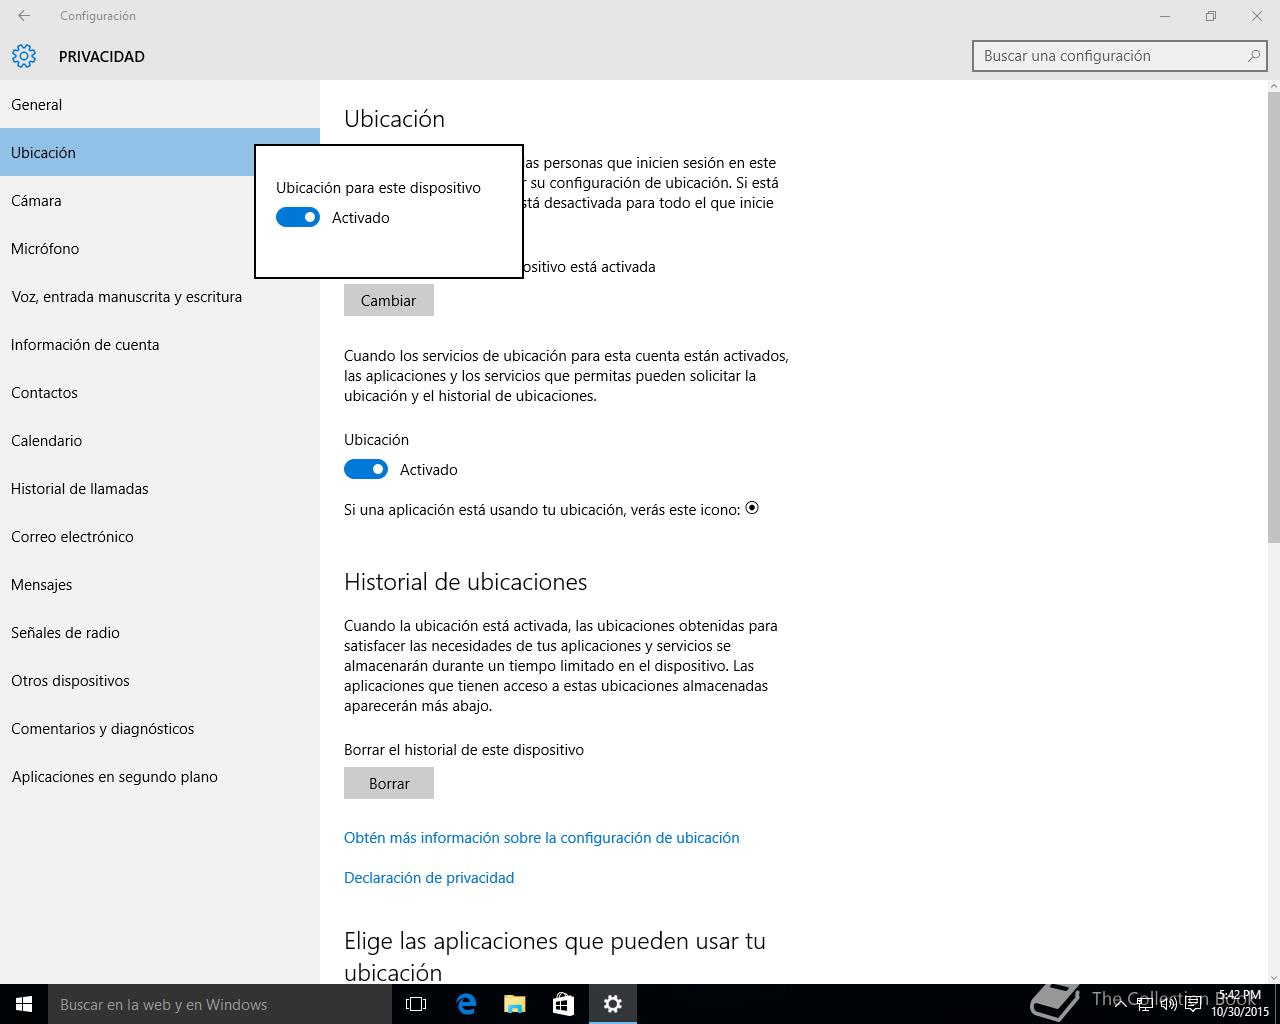Open Comentarios y diagnósticos settings
Image resolution: width=1280 pixels, height=1024 pixels.
click(160, 728)
